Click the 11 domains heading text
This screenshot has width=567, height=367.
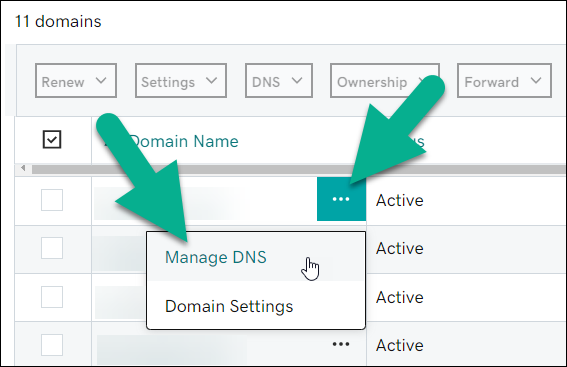[58, 21]
